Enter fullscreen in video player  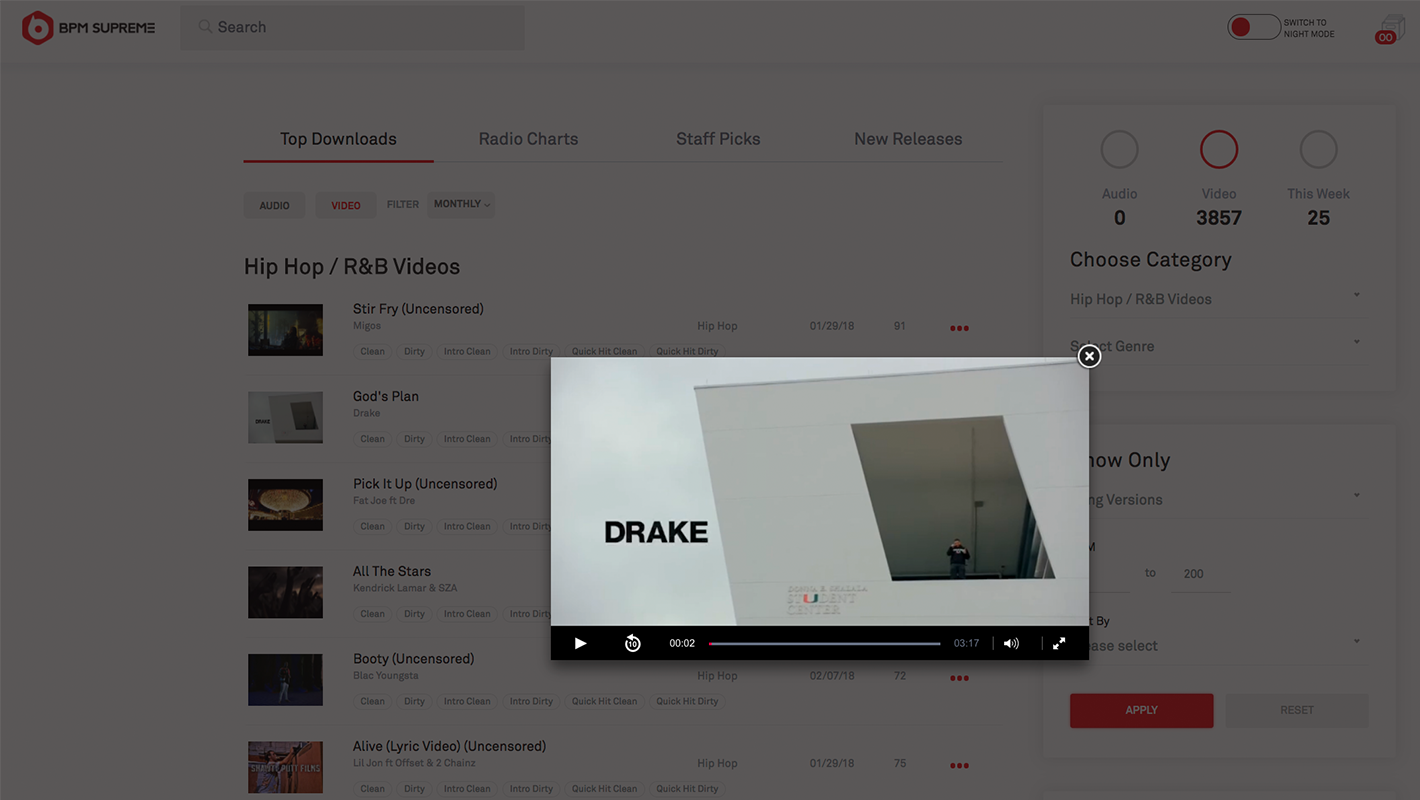tap(1059, 643)
